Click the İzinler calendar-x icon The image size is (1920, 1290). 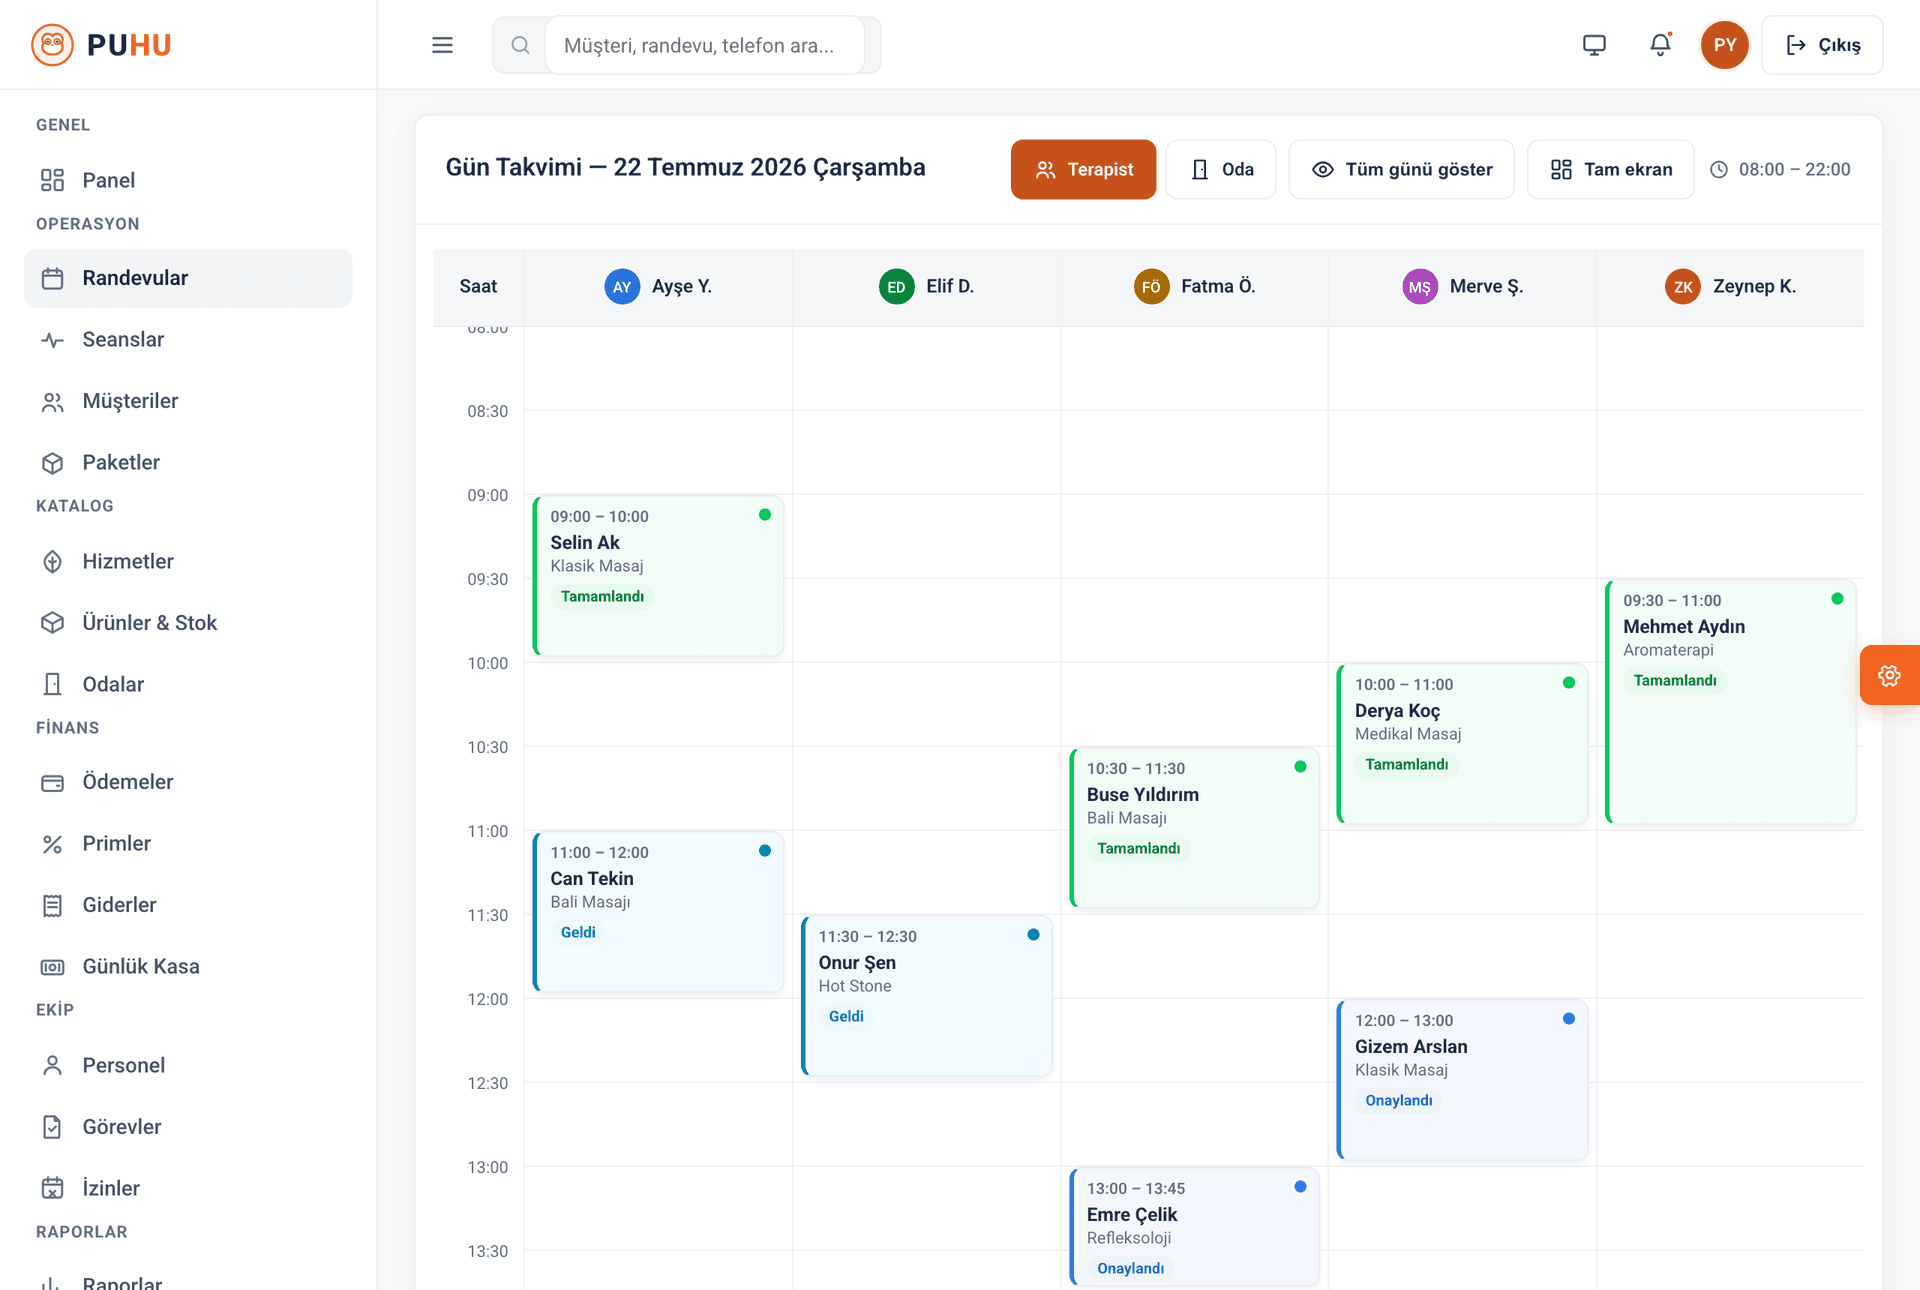click(x=52, y=1189)
